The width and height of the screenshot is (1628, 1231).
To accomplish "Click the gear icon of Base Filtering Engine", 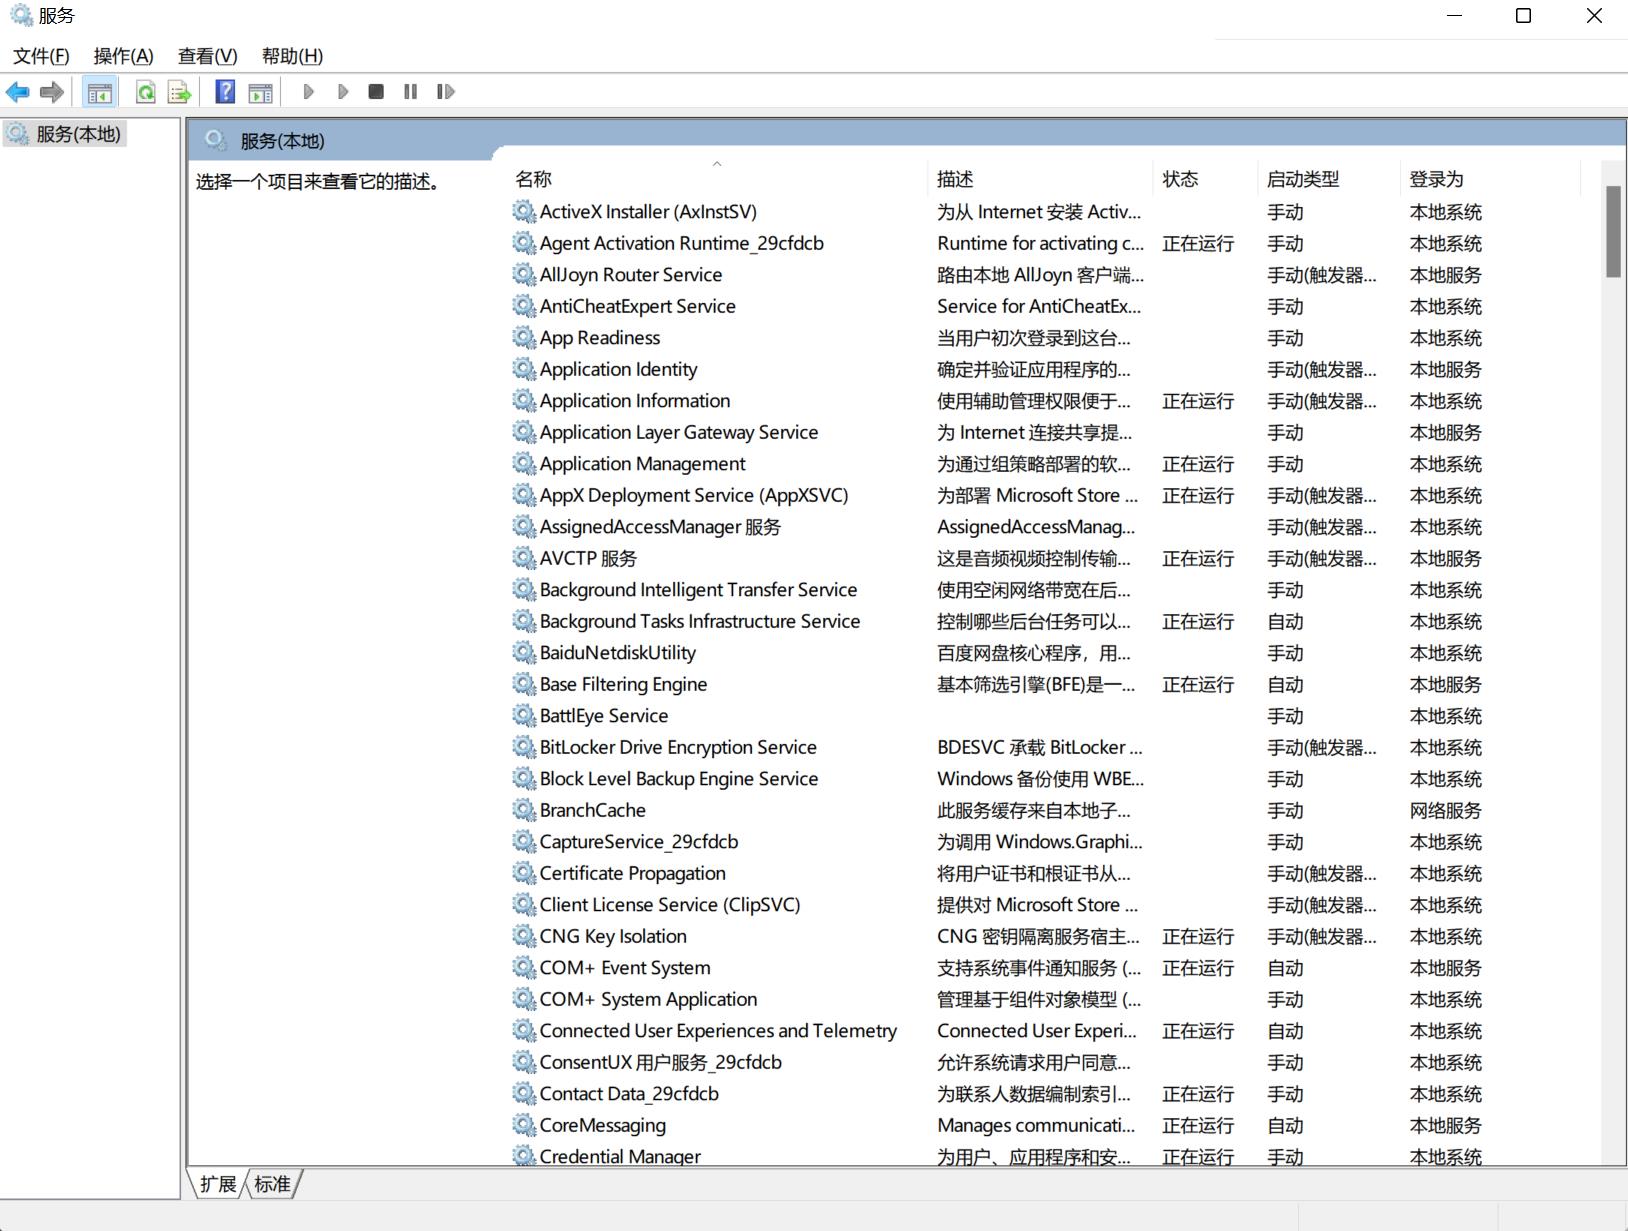I will coord(524,684).
